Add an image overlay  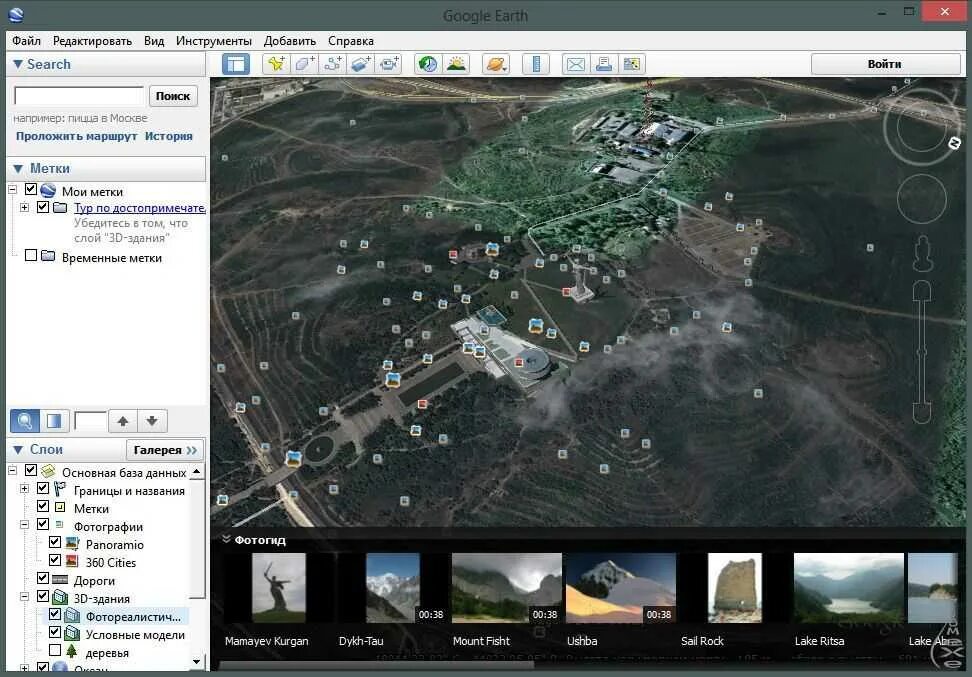click(361, 64)
